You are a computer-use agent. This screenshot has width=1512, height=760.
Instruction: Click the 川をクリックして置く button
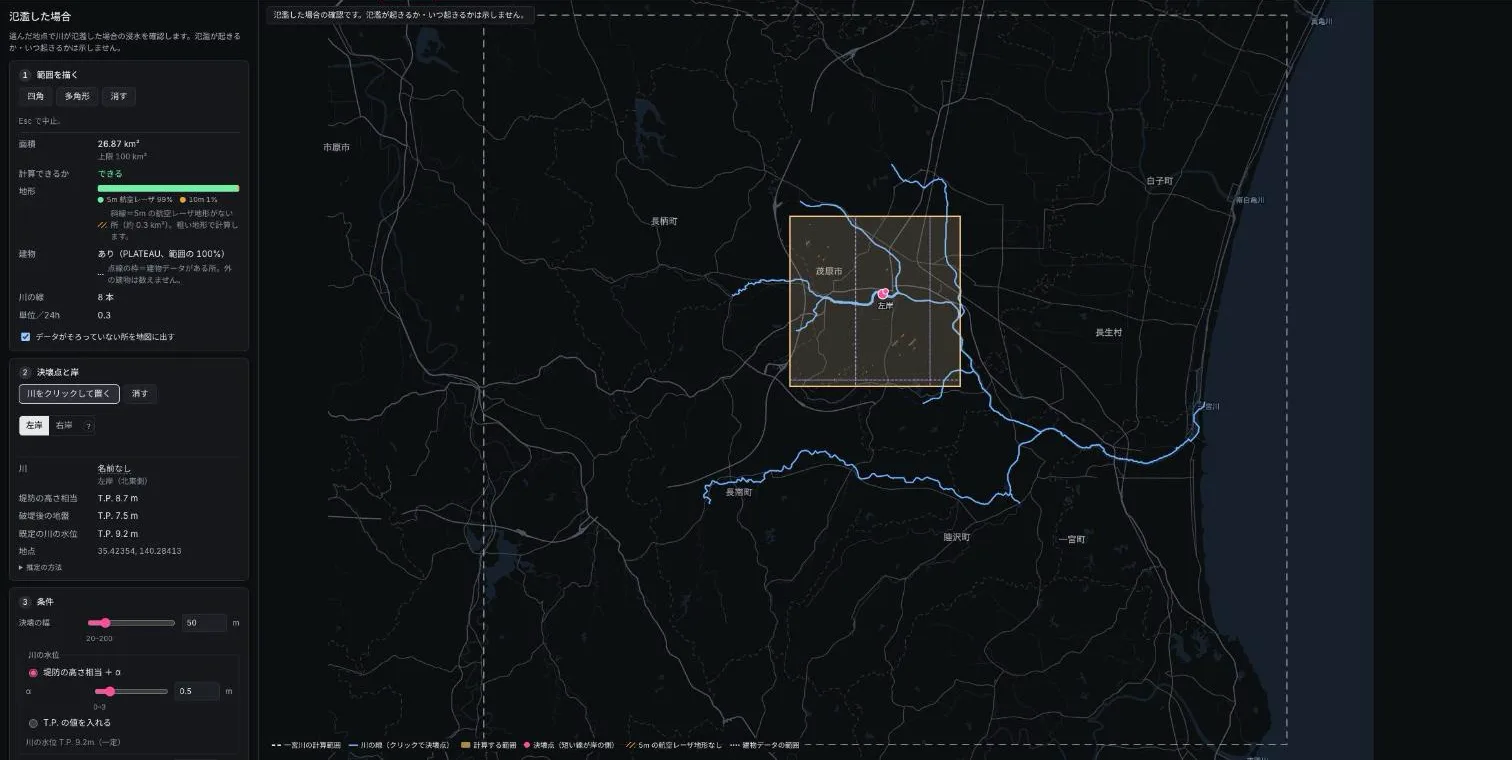tap(69, 394)
